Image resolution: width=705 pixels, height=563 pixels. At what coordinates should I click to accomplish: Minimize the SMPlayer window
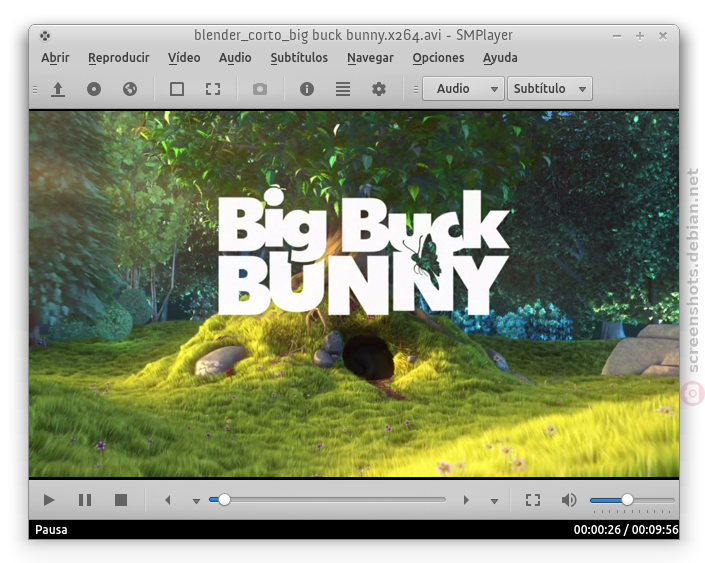(x=617, y=36)
